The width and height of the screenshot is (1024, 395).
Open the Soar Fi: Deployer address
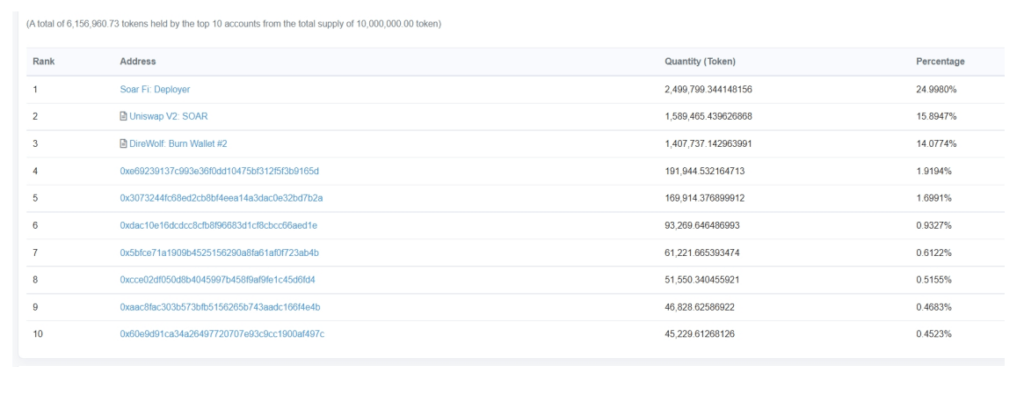pyautogui.click(x=155, y=89)
